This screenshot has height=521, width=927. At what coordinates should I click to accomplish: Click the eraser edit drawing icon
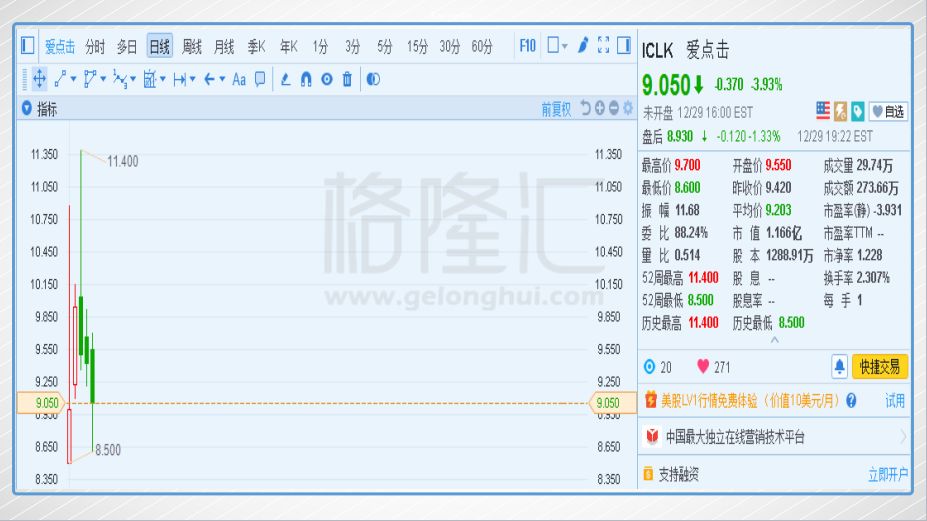pos(286,79)
